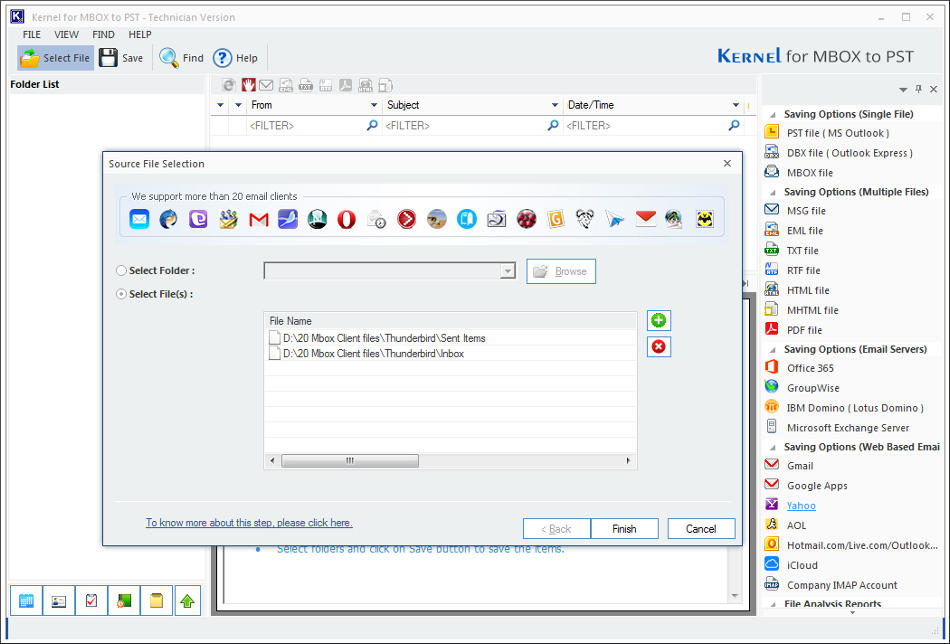
Task: Select the Select Folder radio button
Action: click(x=120, y=269)
